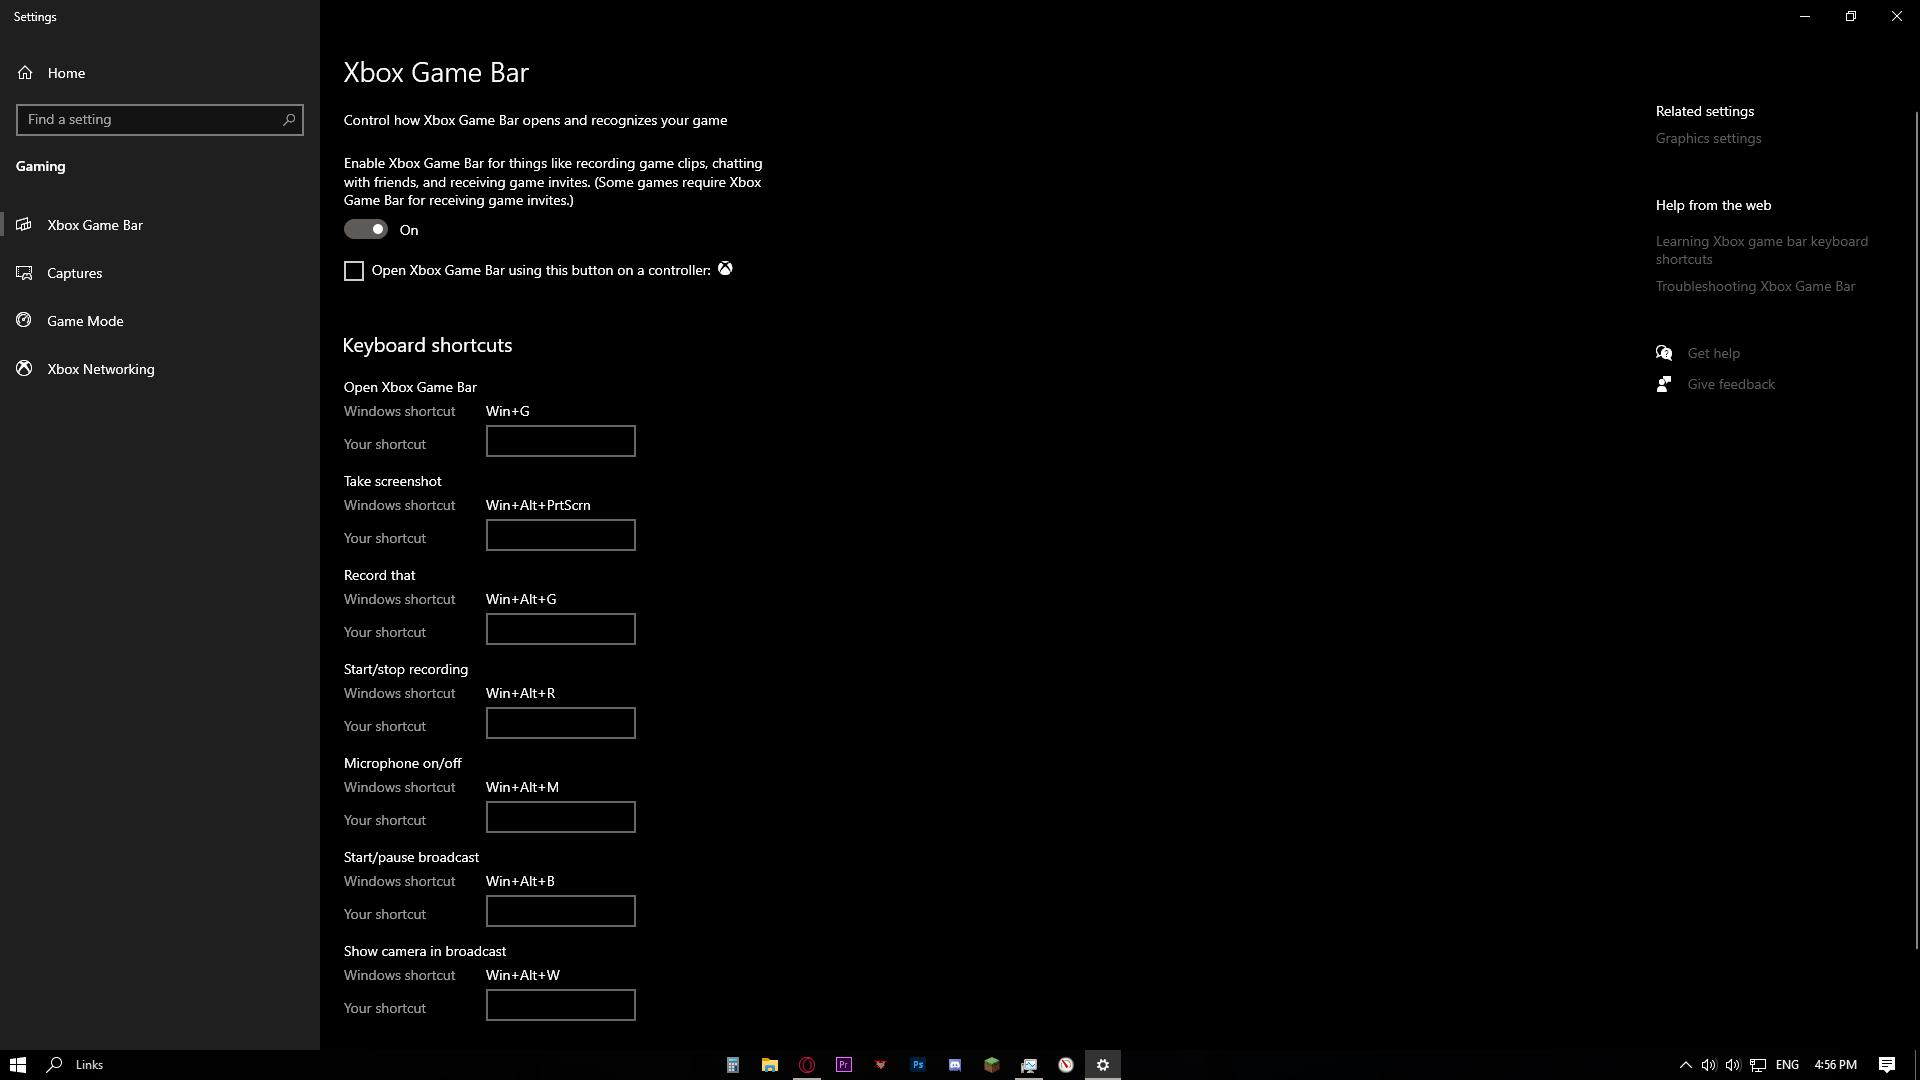
Task: Focus the Find a setting search box
Action: [x=160, y=120]
